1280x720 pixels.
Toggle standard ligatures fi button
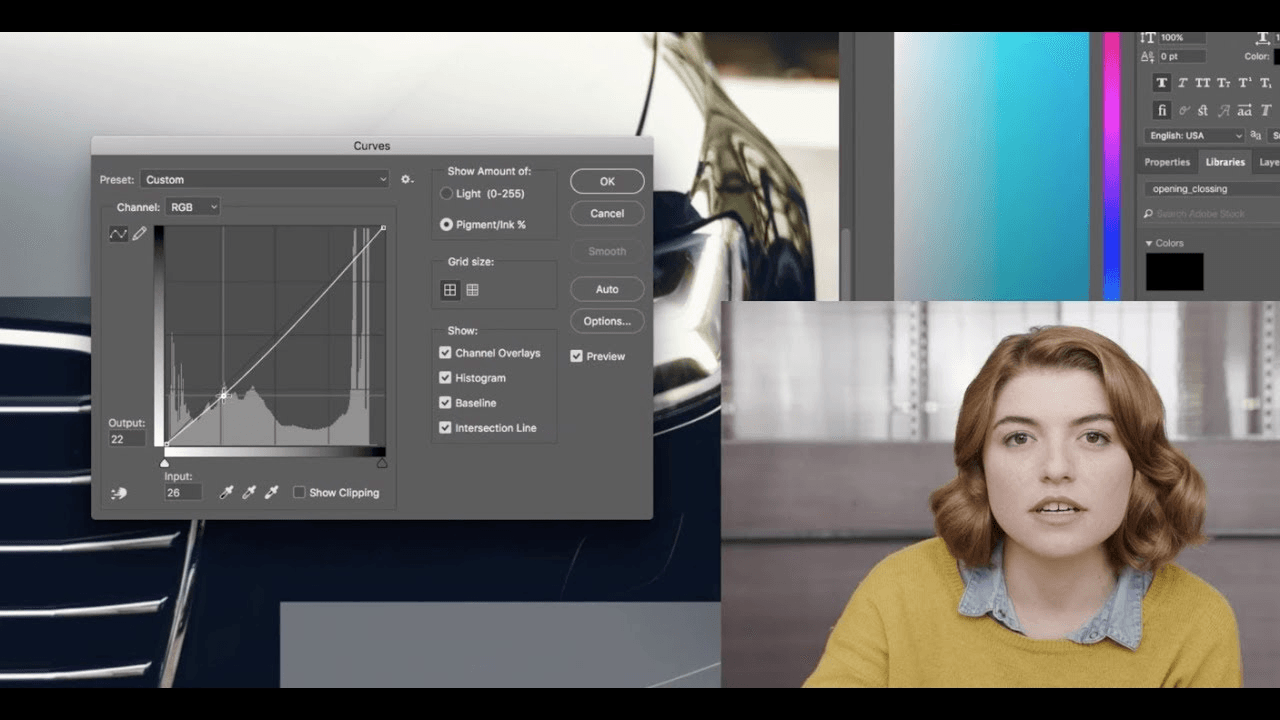[1162, 110]
